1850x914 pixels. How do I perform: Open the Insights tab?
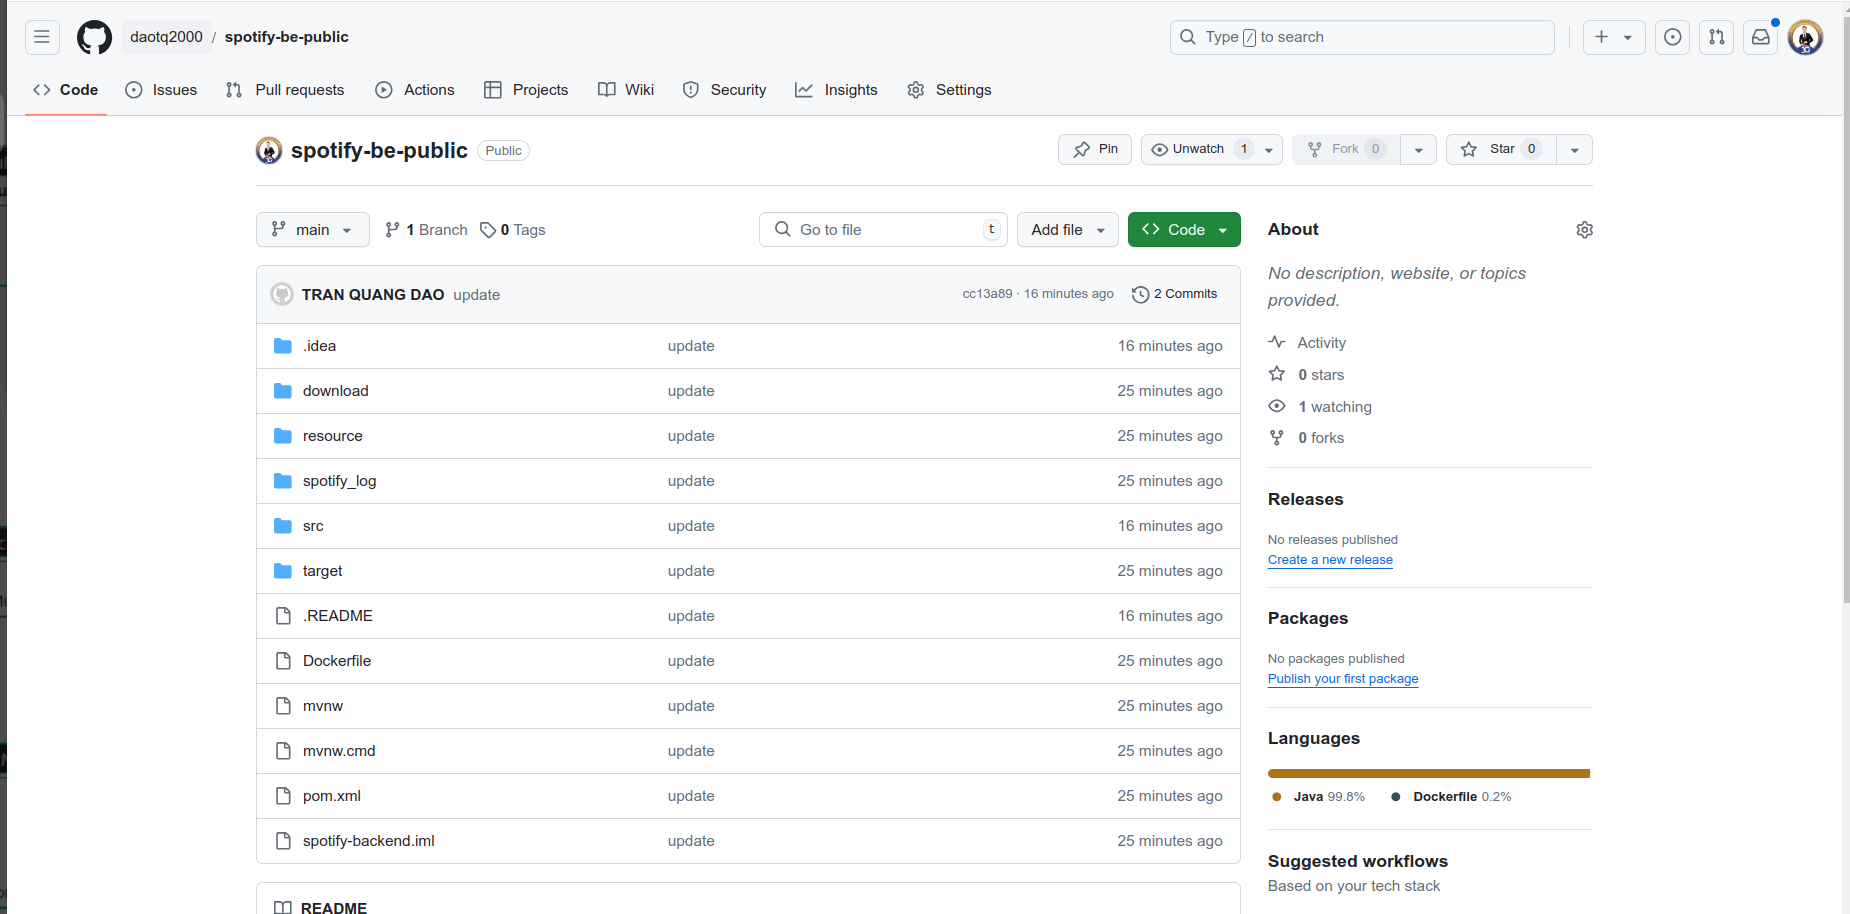(836, 90)
